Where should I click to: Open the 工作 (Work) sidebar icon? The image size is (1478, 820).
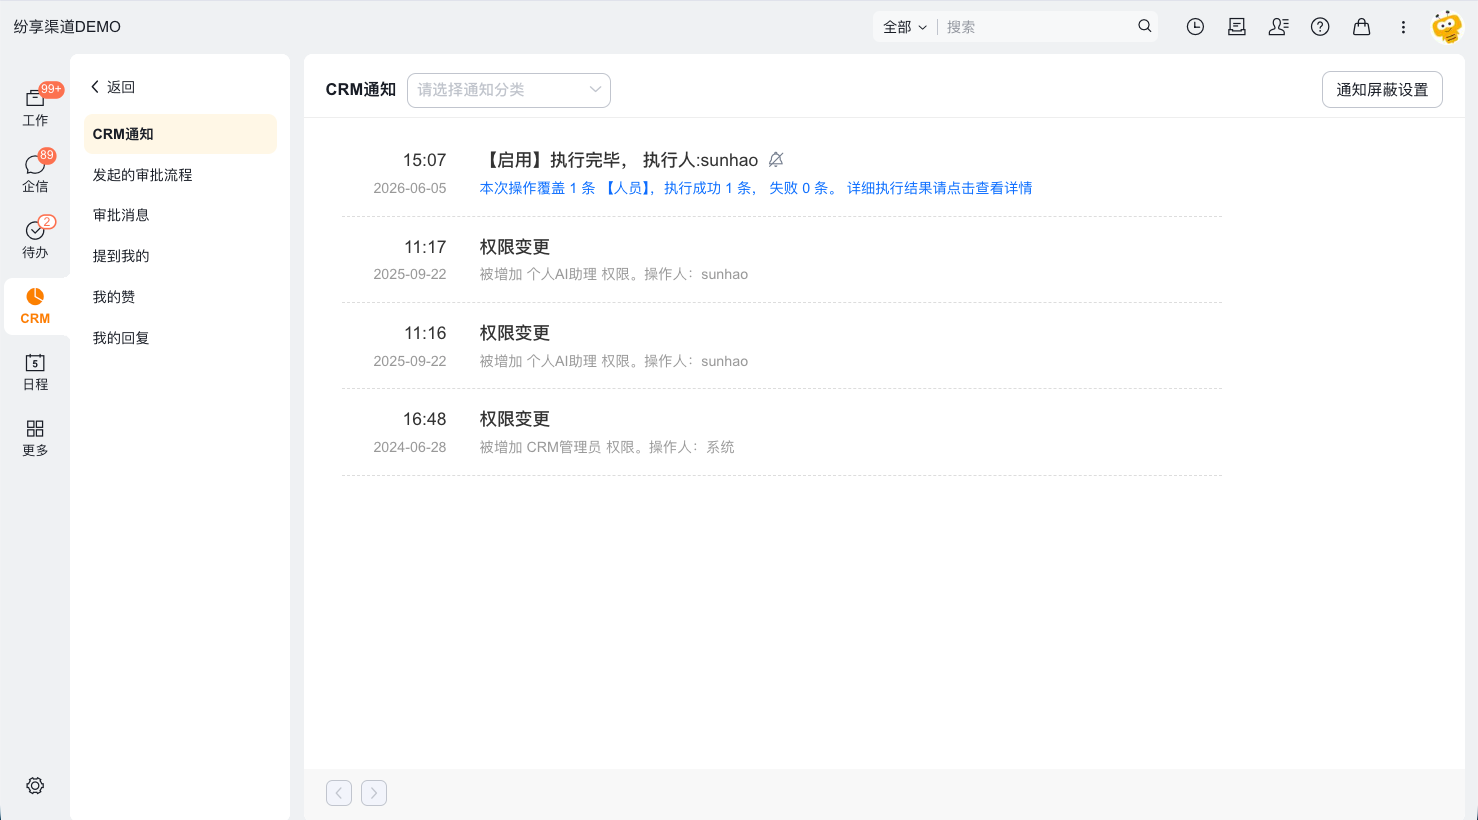[35, 106]
